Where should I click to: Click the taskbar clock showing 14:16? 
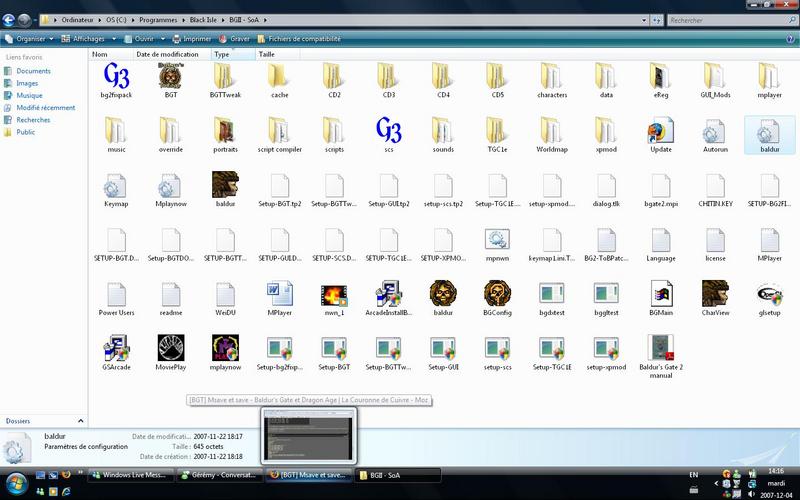776,471
